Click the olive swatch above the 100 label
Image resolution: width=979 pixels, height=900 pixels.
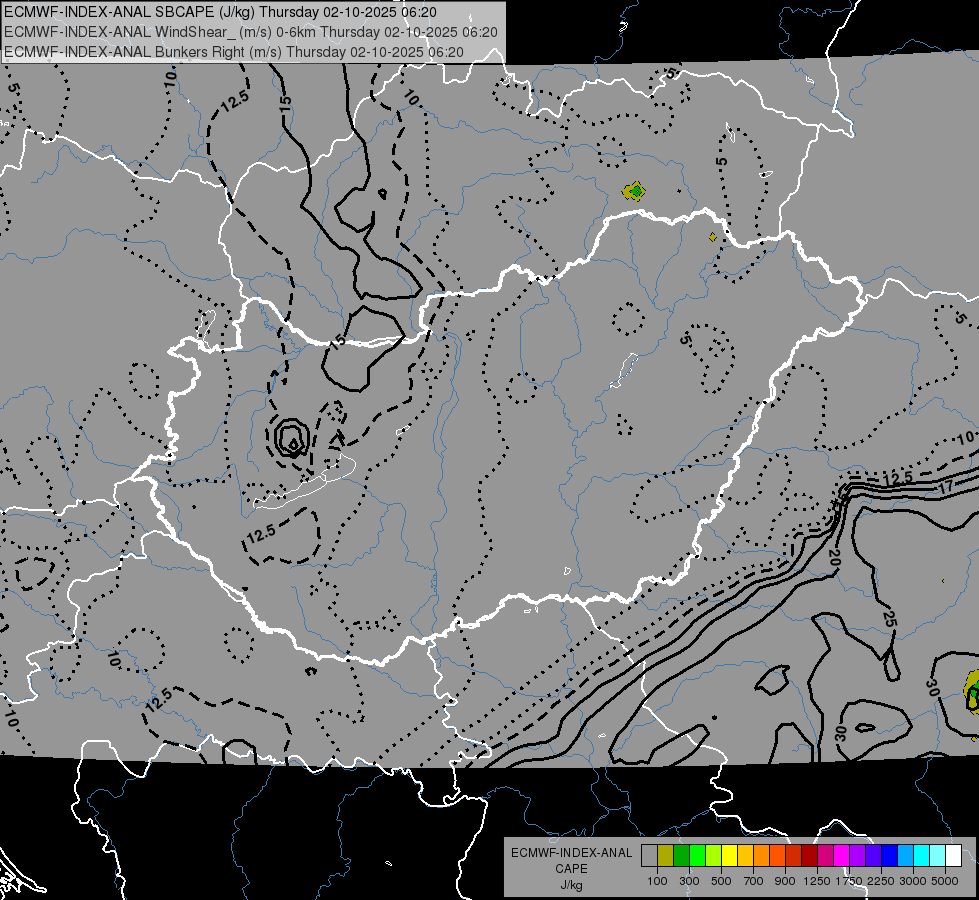point(666,855)
